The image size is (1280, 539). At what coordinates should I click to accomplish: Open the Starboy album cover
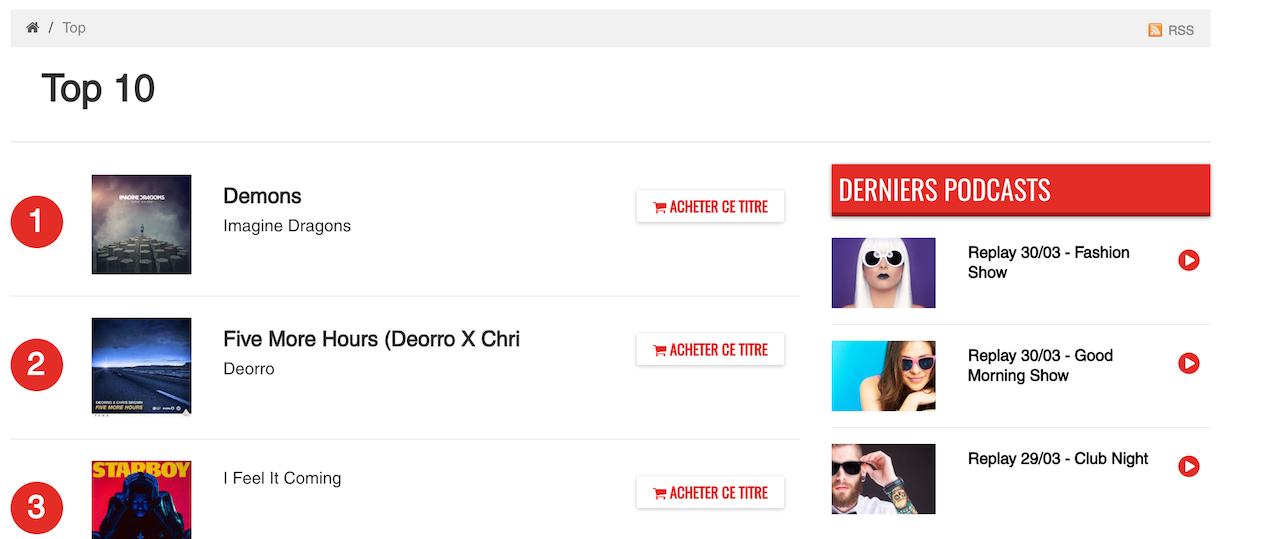pyautogui.click(x=141, y=500)
